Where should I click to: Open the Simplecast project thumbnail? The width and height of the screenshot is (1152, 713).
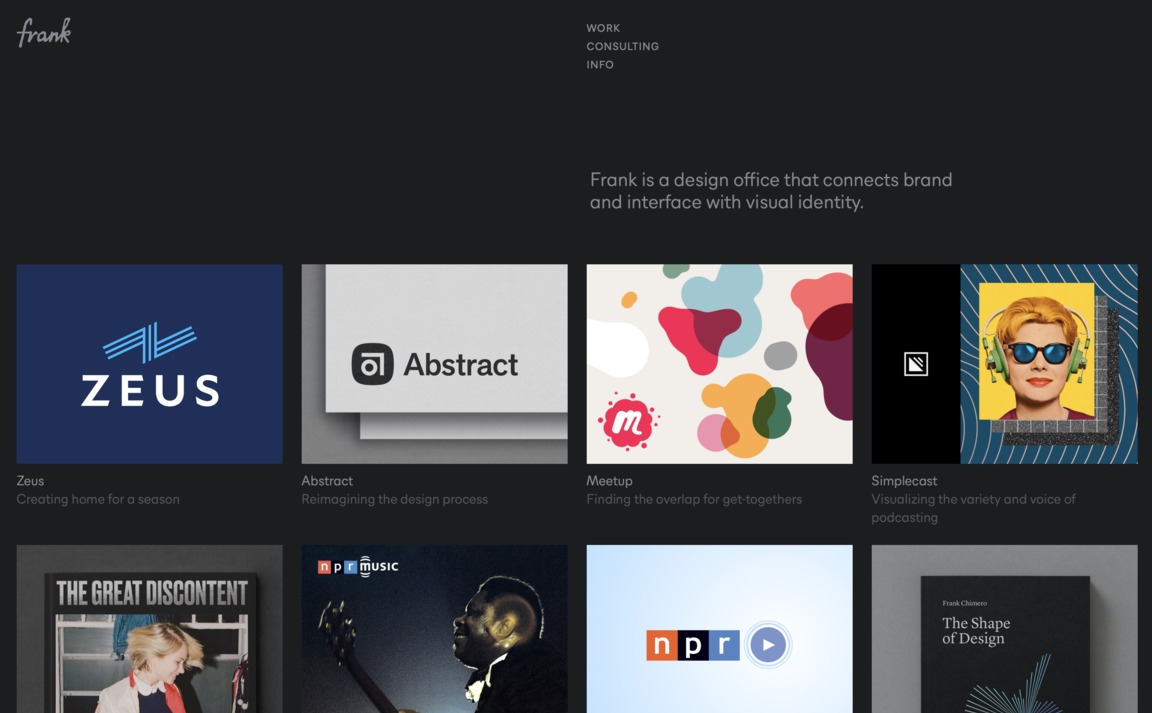pos(1004,364)
